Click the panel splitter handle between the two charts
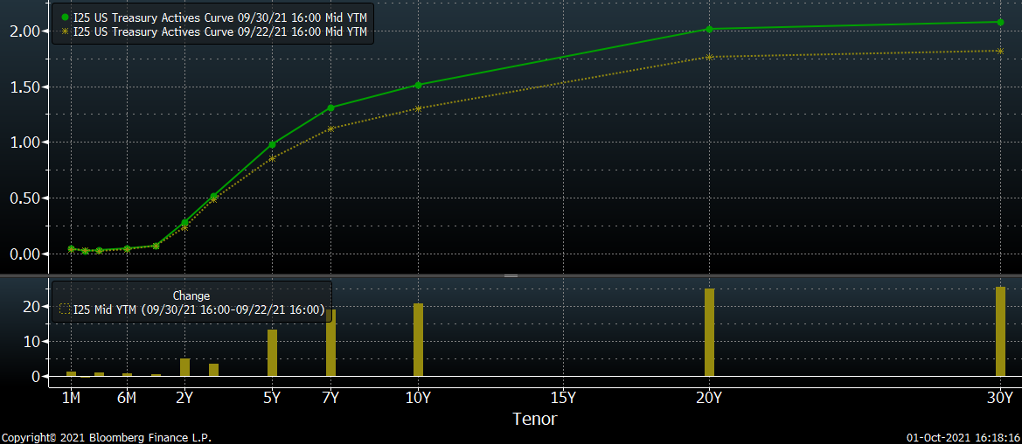 pyautogui.click(x=511, y=275)
